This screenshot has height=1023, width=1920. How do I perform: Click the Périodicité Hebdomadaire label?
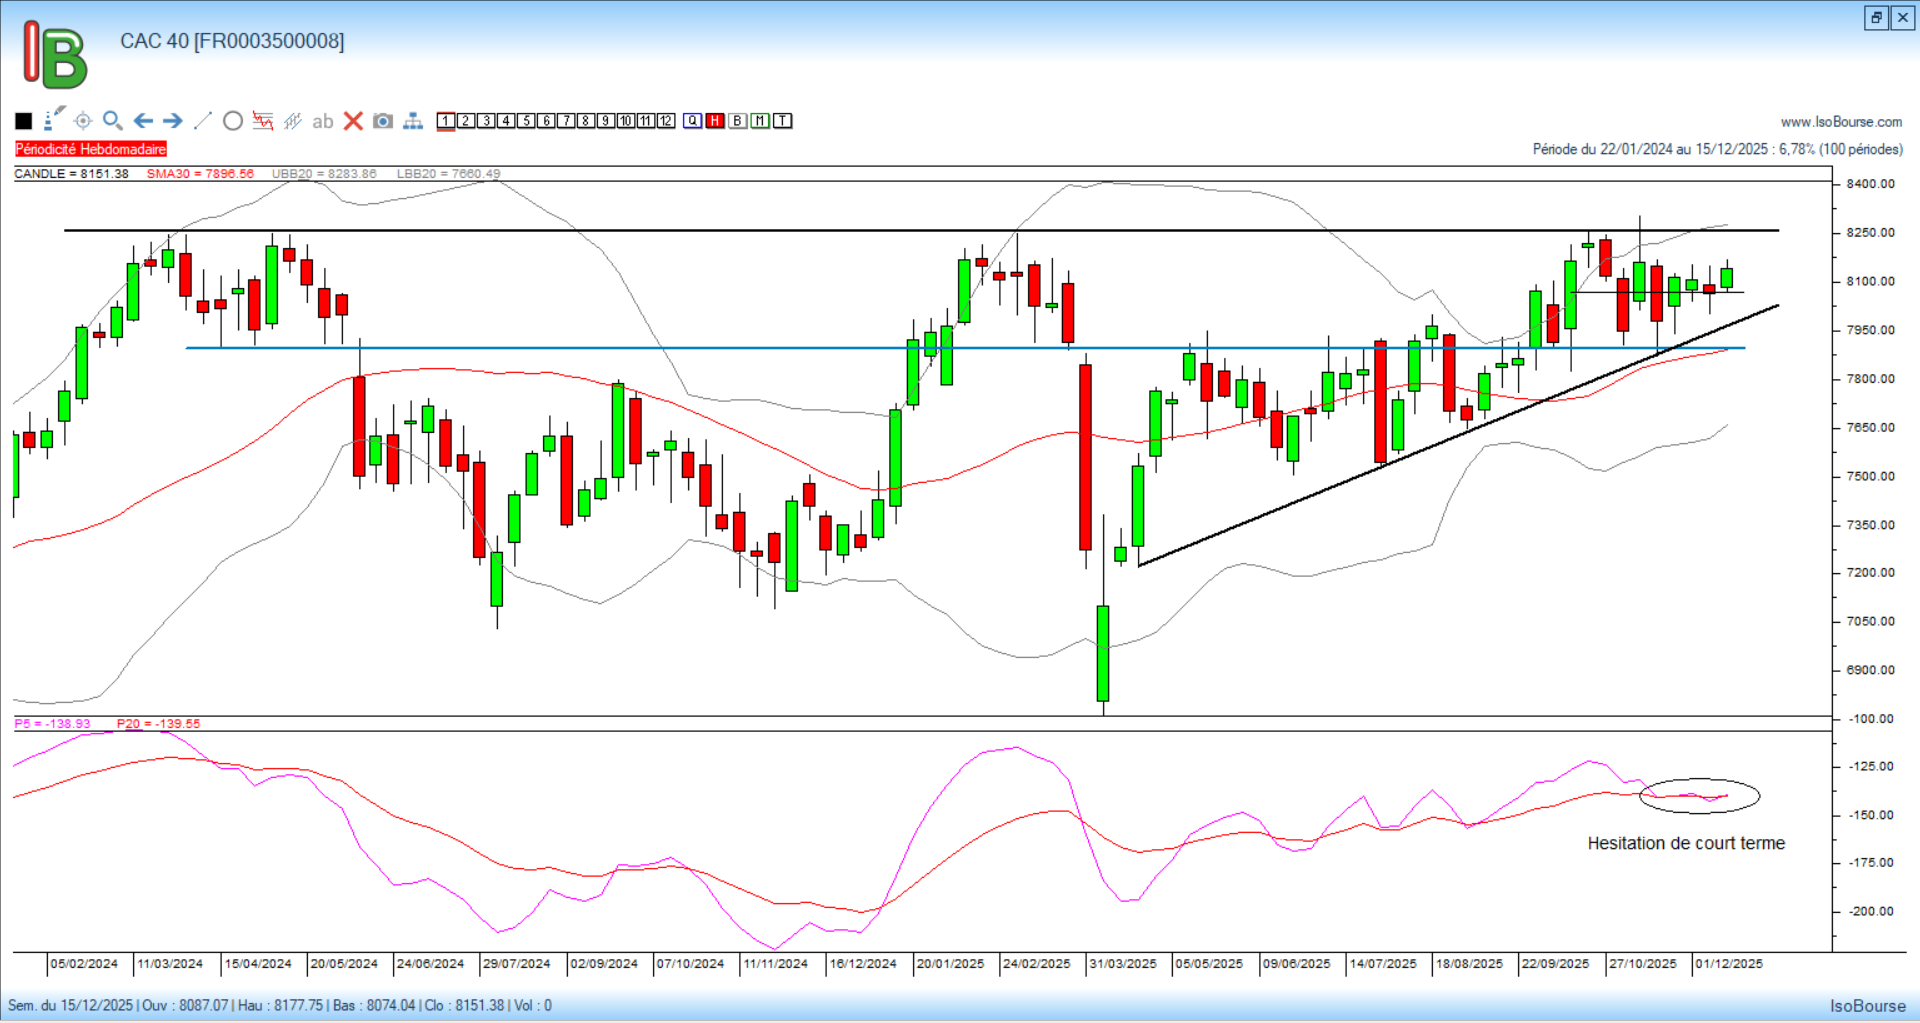91,149
